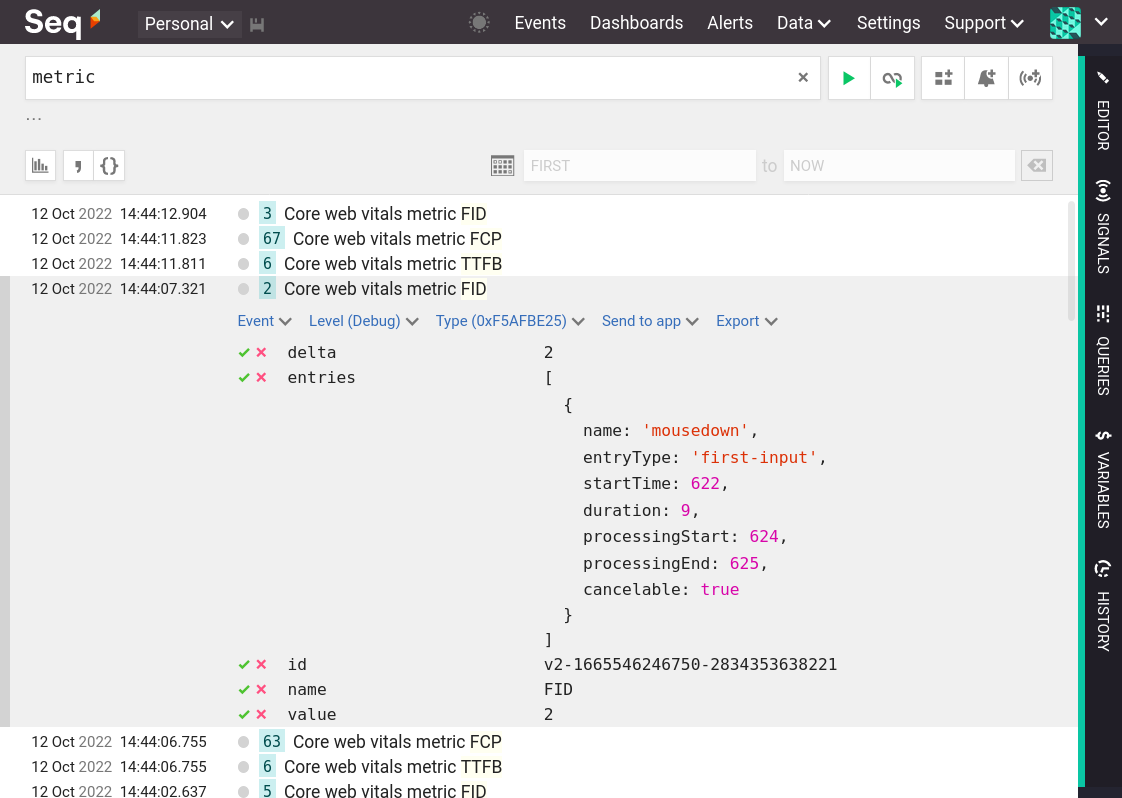Open the Support menu

tap(984, 23)
